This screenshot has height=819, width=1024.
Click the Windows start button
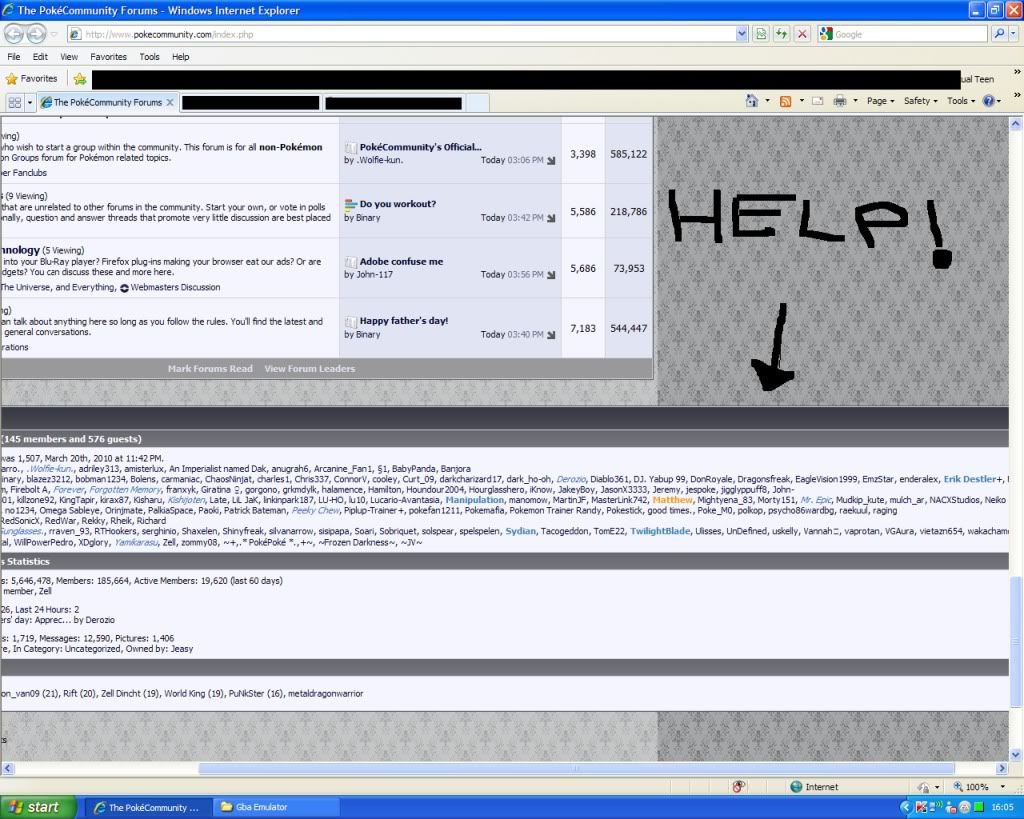39,807
